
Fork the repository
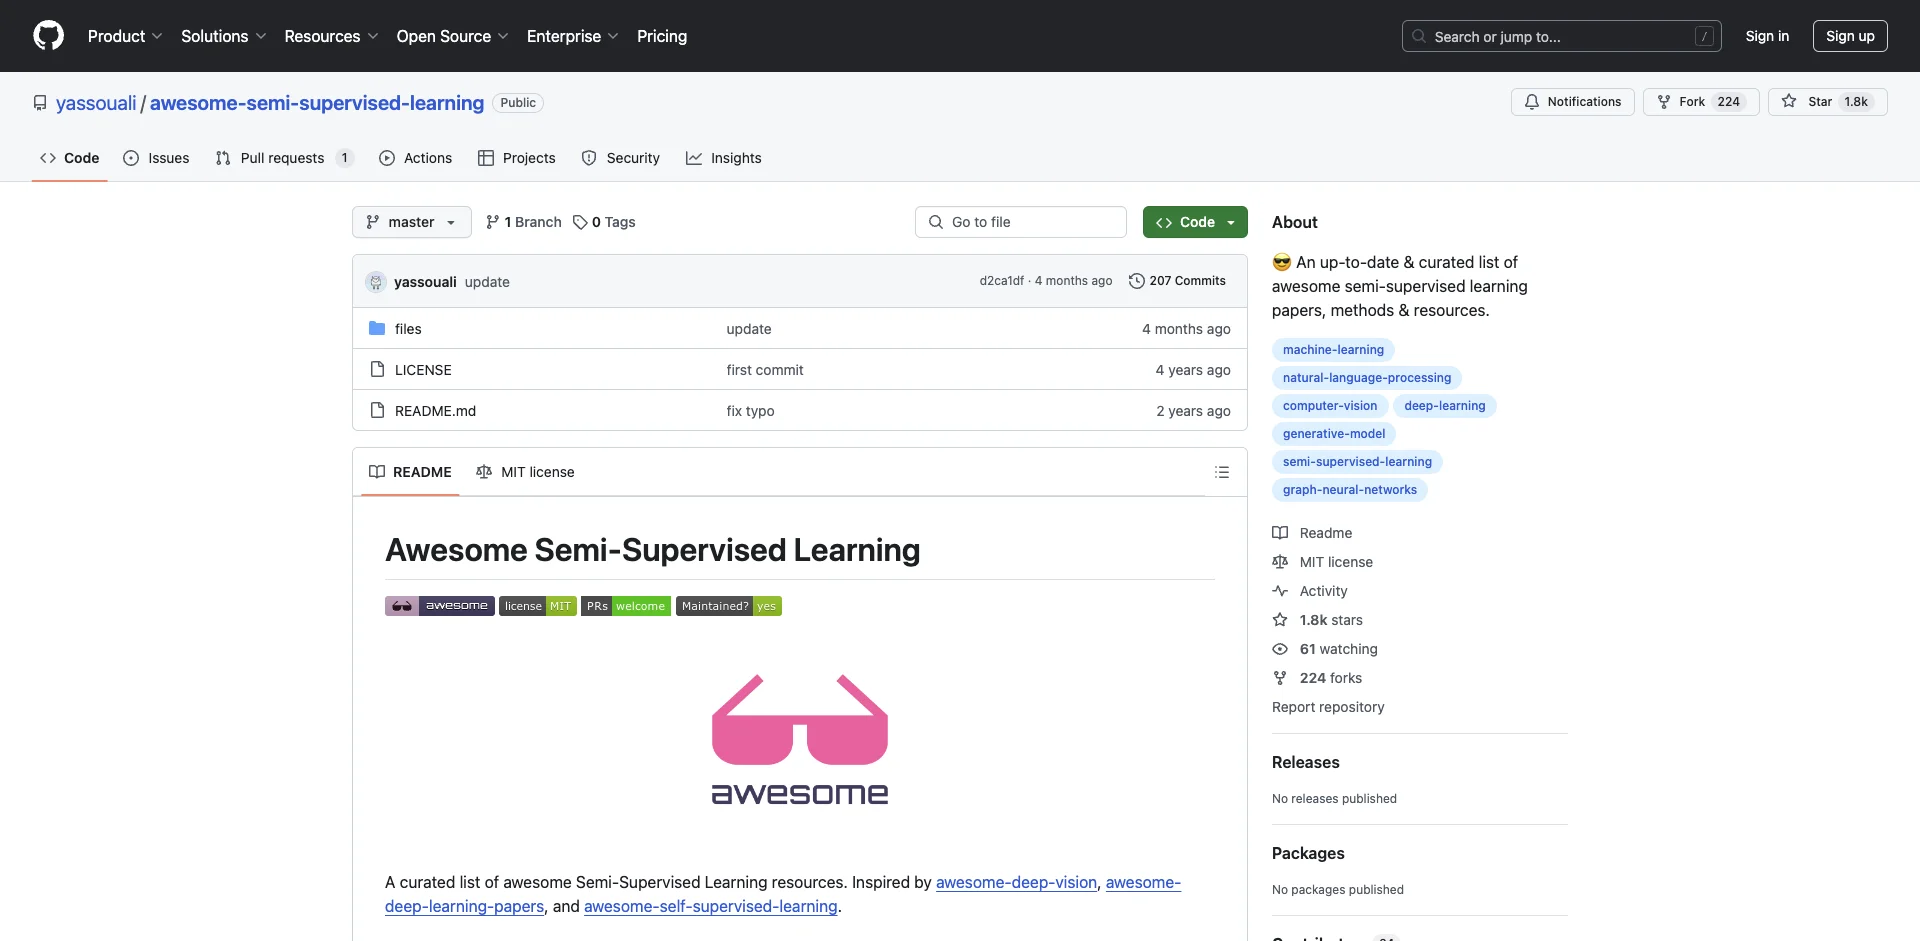pos(1701,102)
